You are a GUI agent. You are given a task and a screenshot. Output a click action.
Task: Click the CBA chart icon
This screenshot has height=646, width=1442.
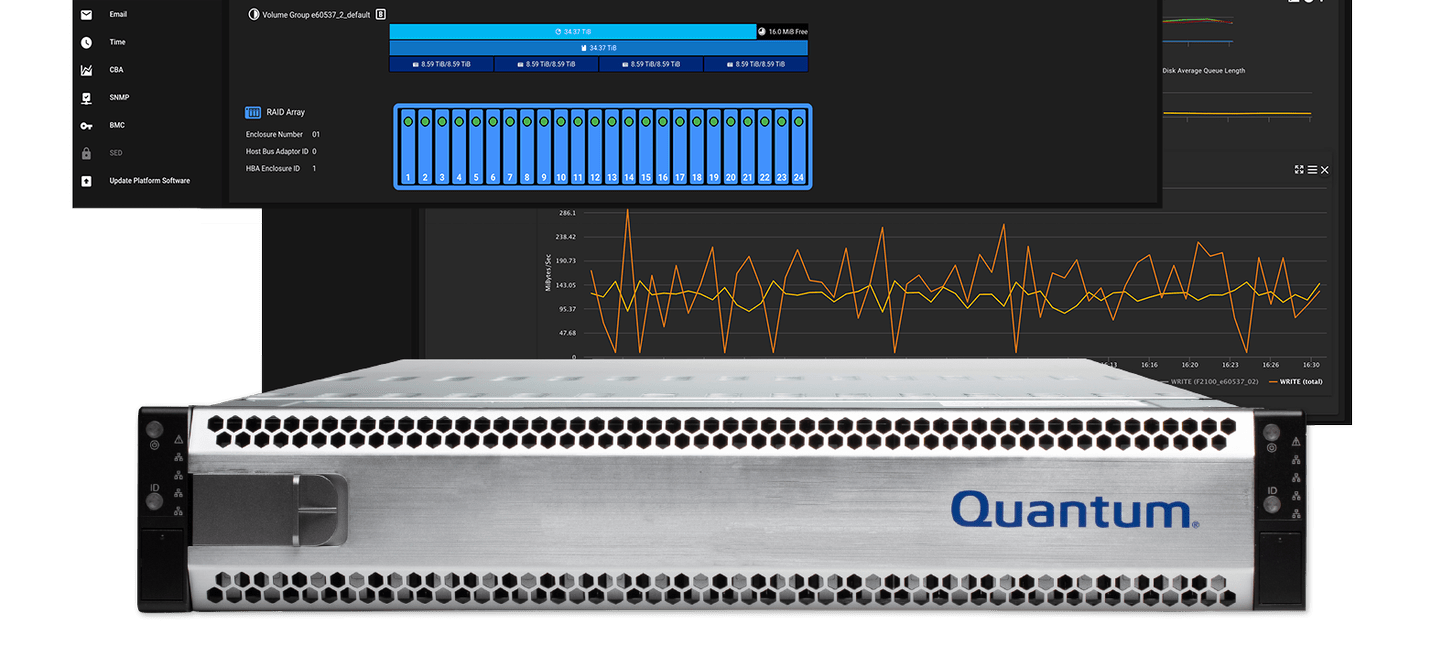click(x=87, y=71)
